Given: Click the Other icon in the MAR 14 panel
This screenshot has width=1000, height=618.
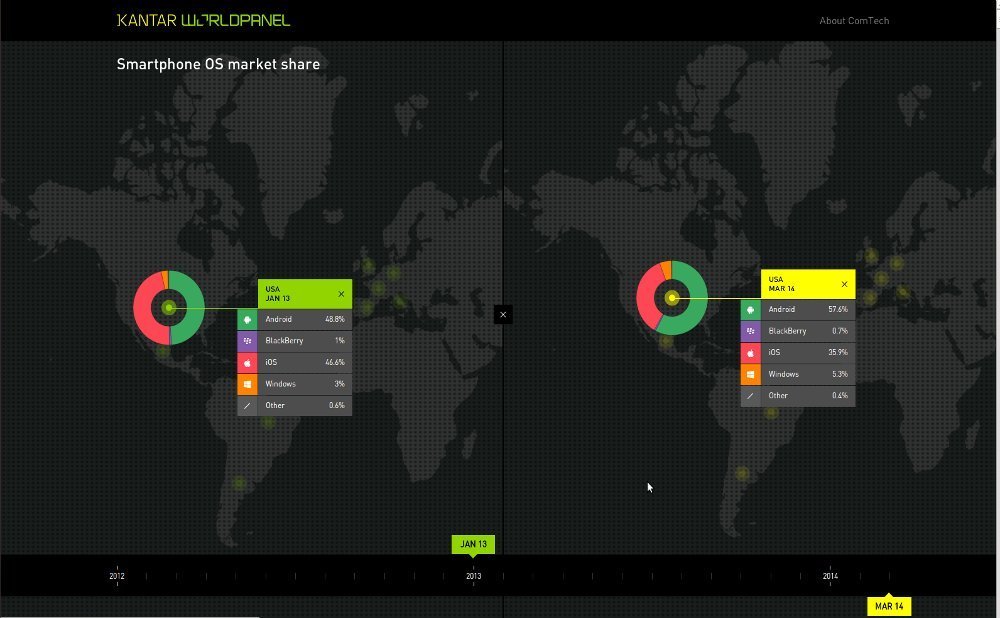Looking at the screenshot, I should 751,396.
